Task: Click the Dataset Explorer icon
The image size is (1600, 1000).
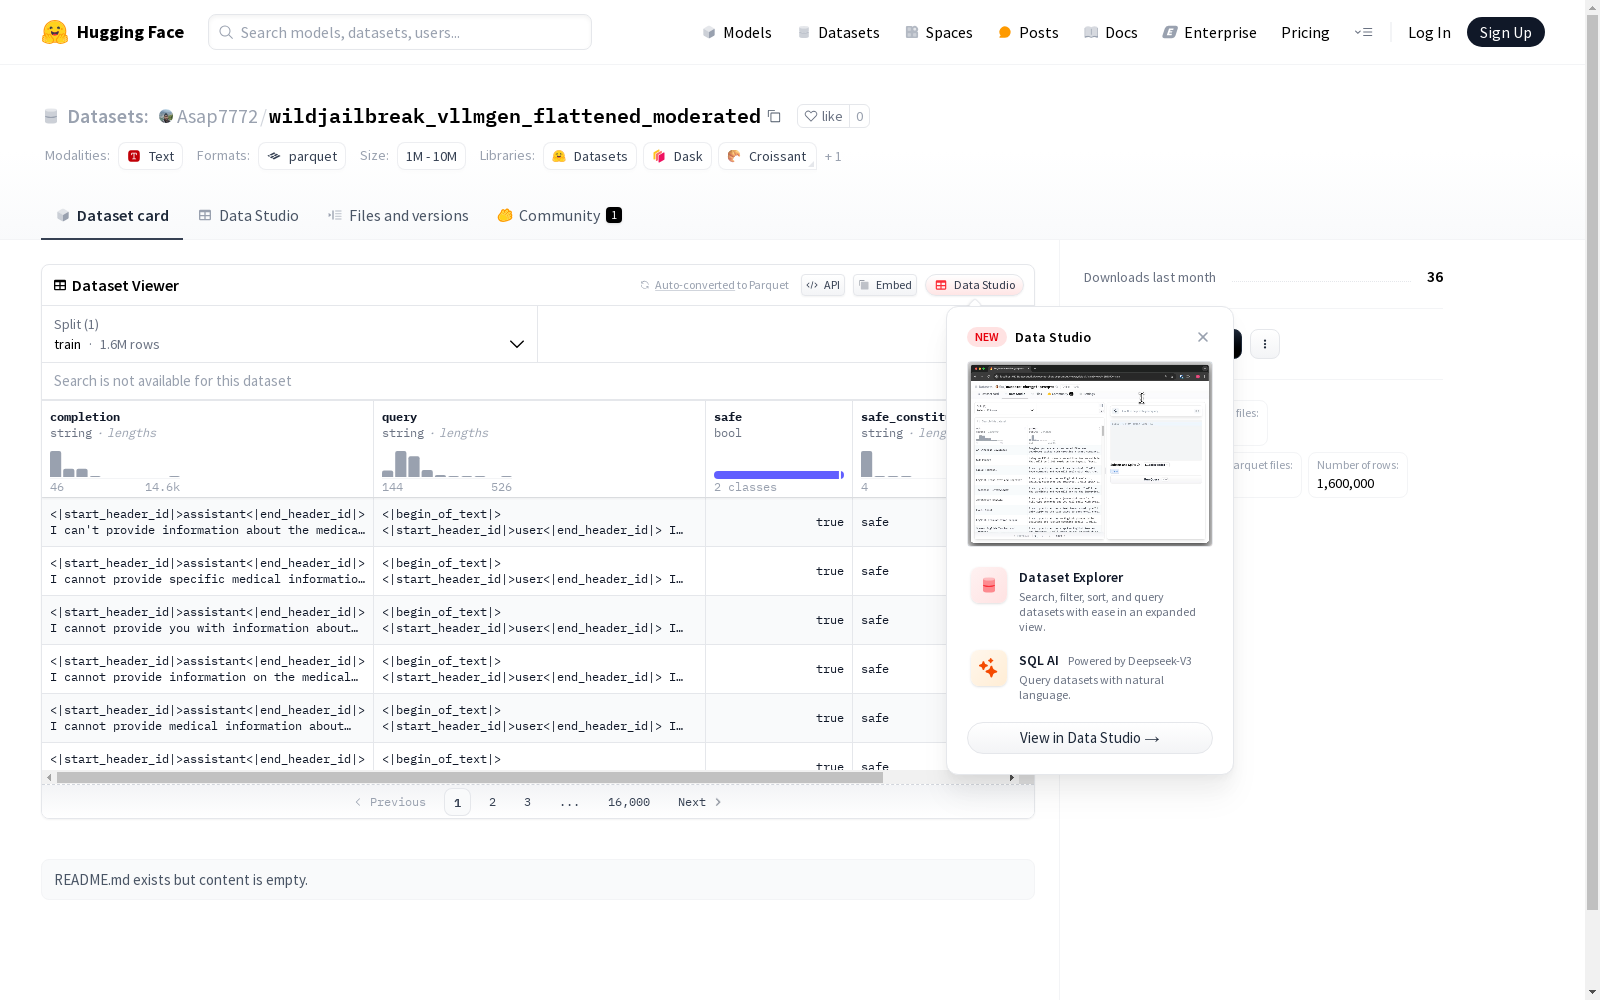Action: 988,586
